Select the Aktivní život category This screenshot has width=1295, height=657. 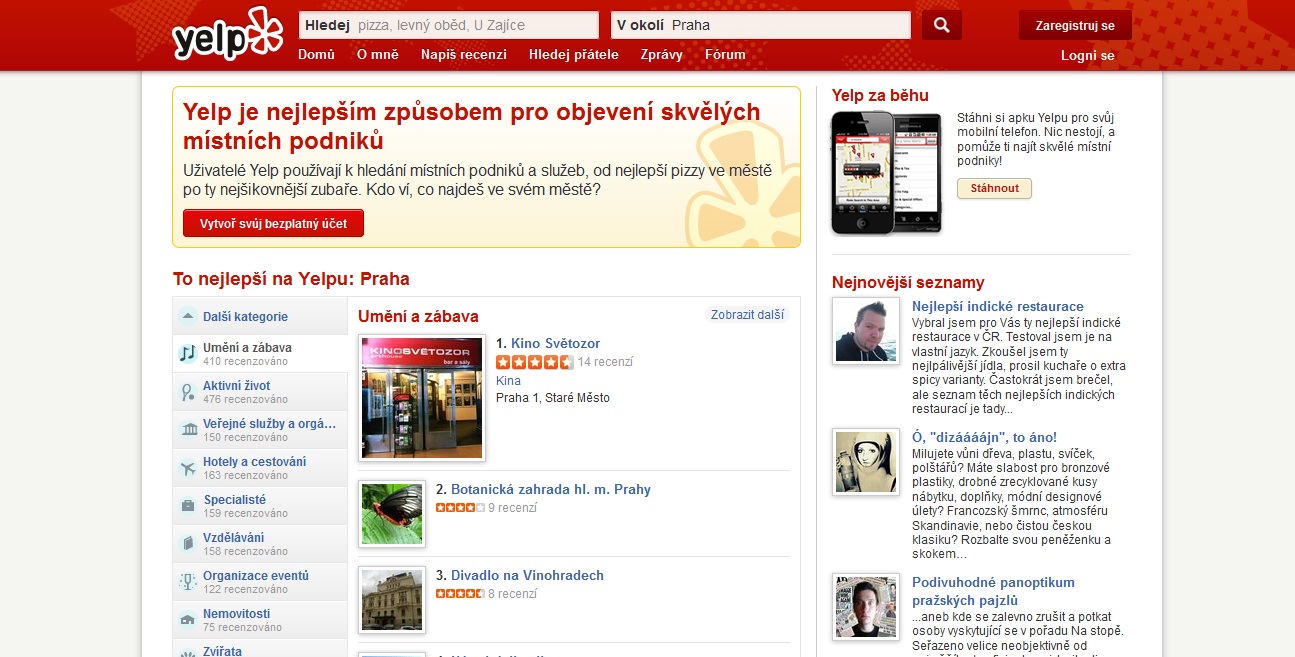coord(260,392)
